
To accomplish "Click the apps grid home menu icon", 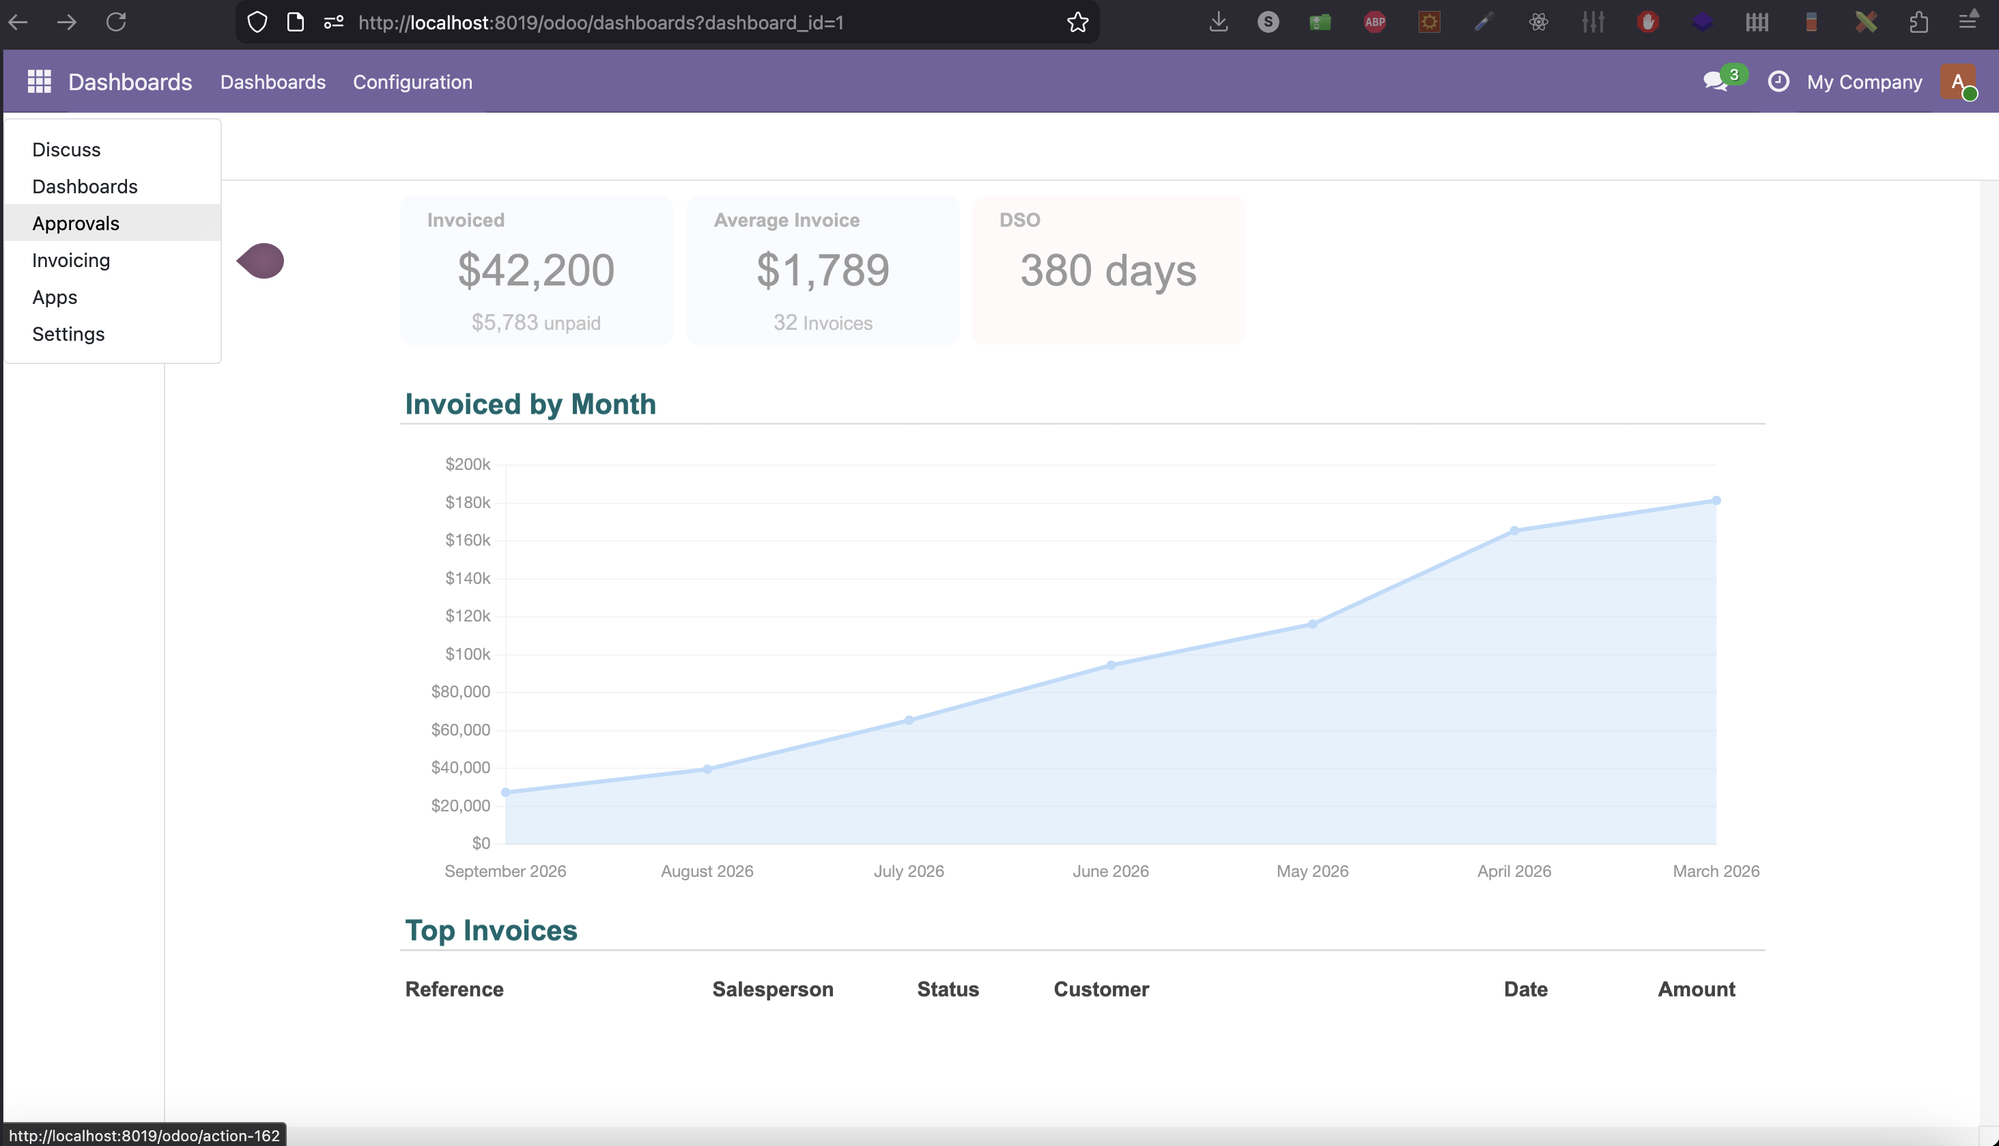I will pos(39,82).
